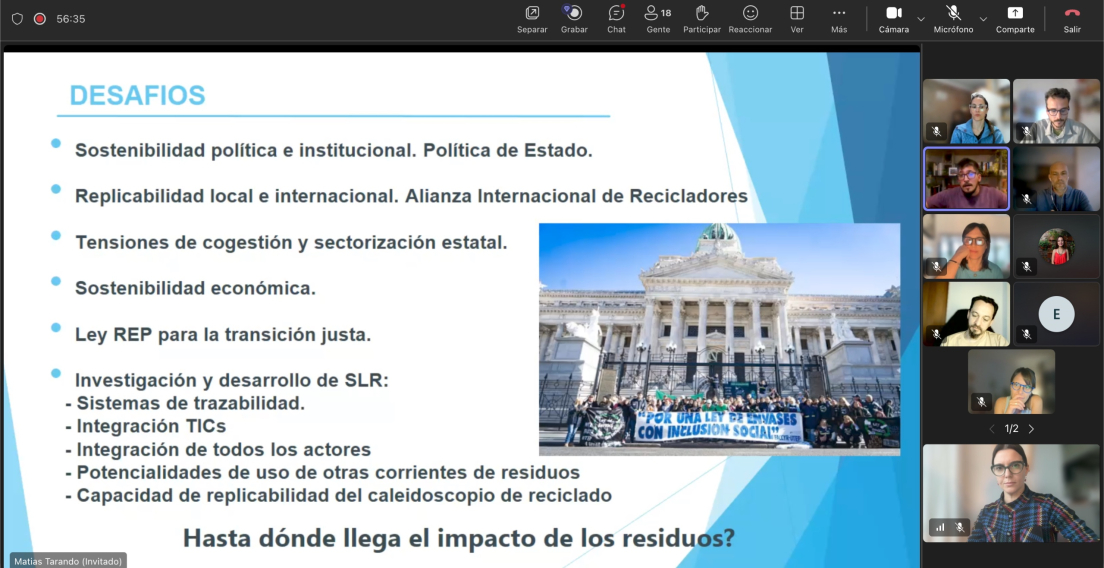Open the Gente participants list
This screenshot has width=1104, height=568.
658,19
